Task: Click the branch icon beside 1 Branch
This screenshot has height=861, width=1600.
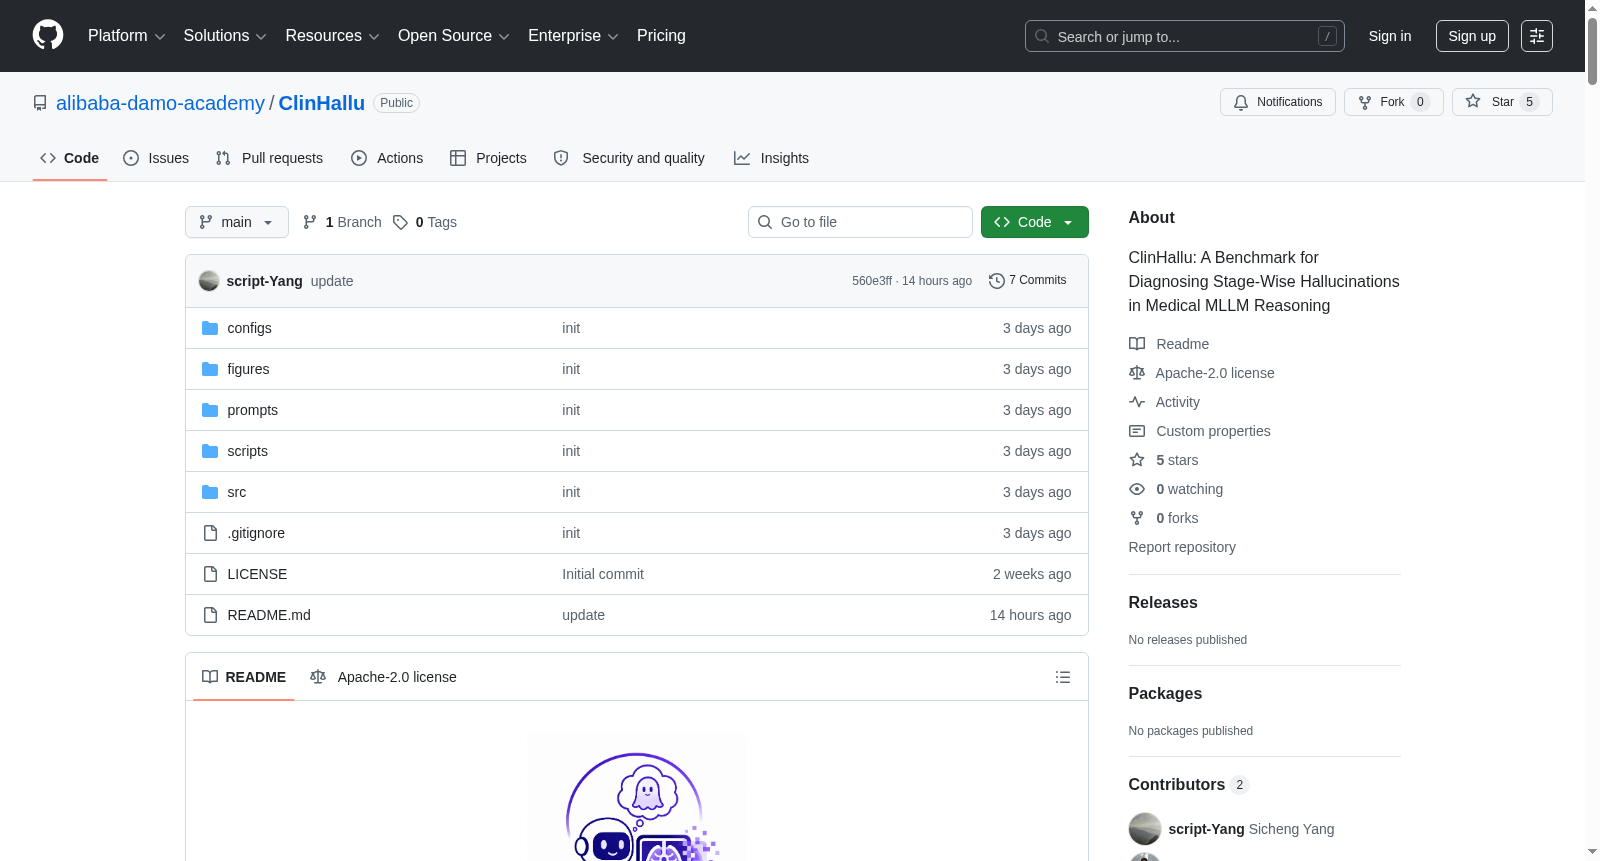Action: 310,222
